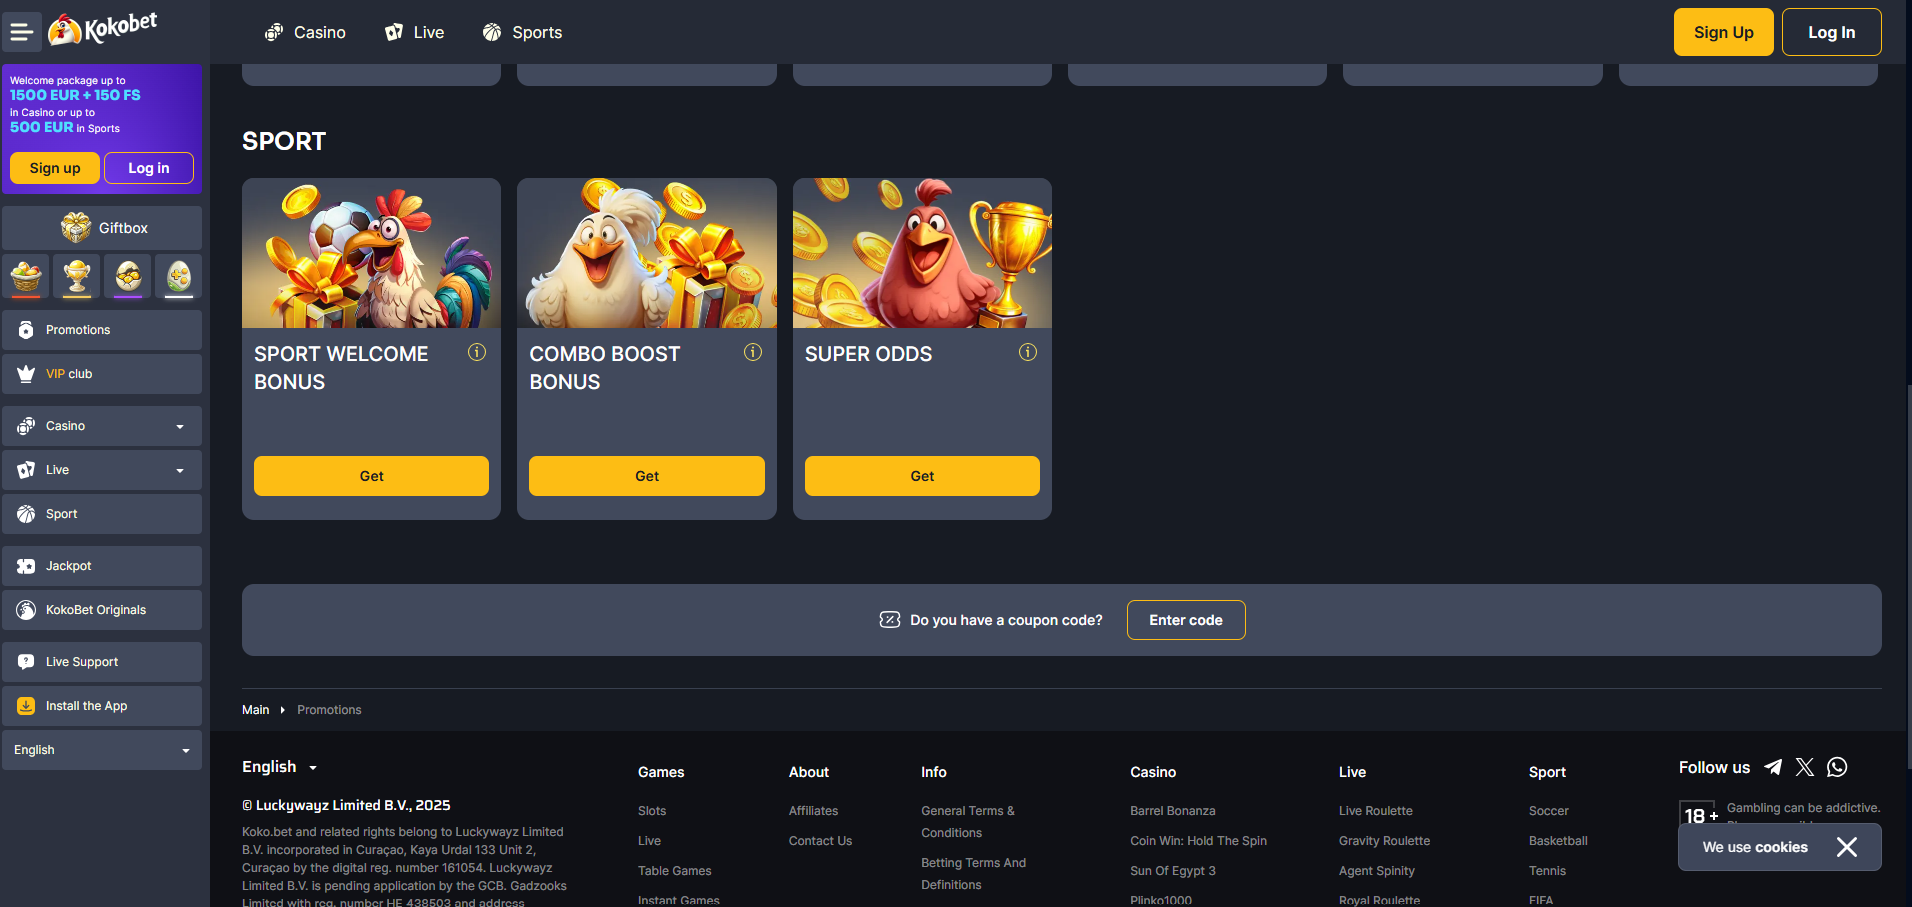Open the Super Odds card image
This screenshot has width=1912, height=907.
[922, 253]
